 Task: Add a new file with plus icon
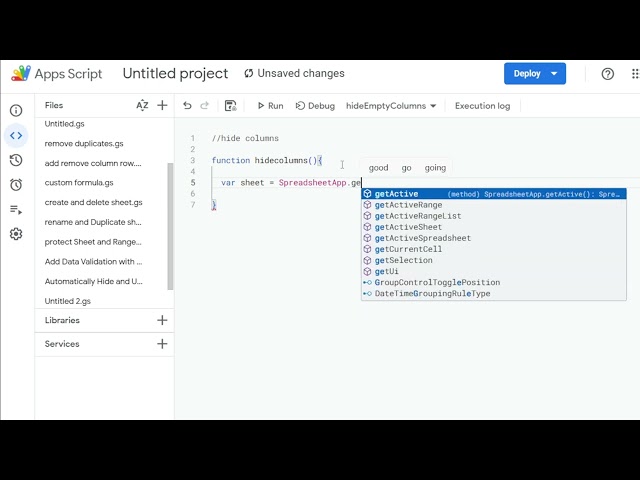point(162,105)
